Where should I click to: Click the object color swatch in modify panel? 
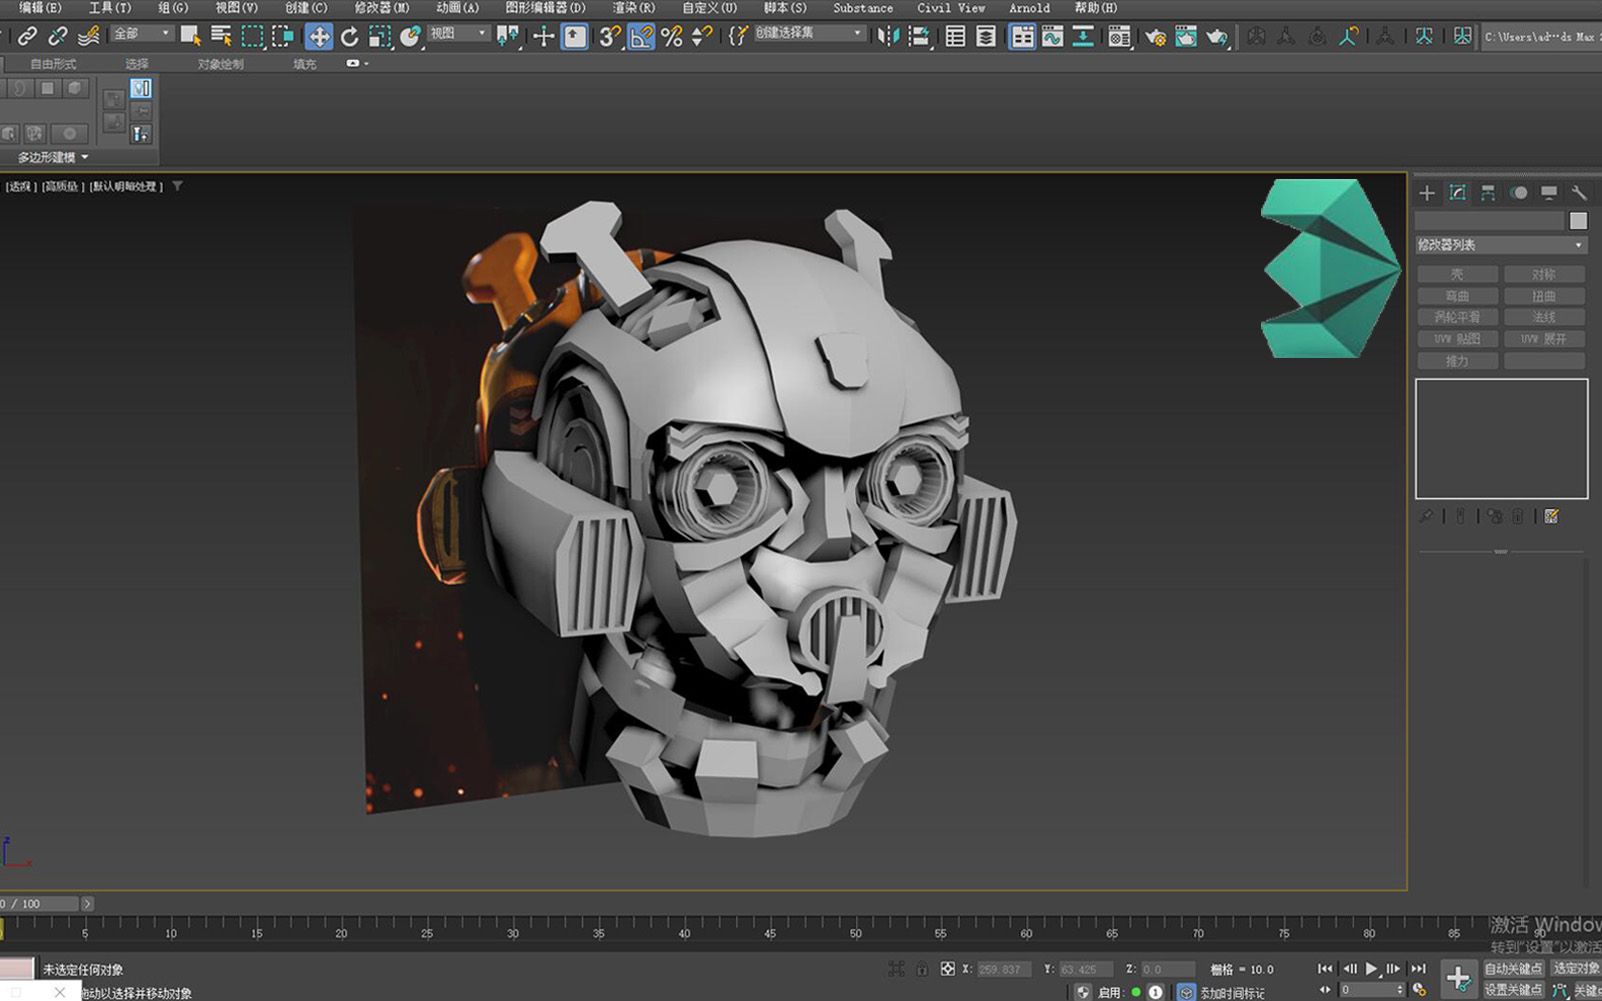click(1578, 221)
